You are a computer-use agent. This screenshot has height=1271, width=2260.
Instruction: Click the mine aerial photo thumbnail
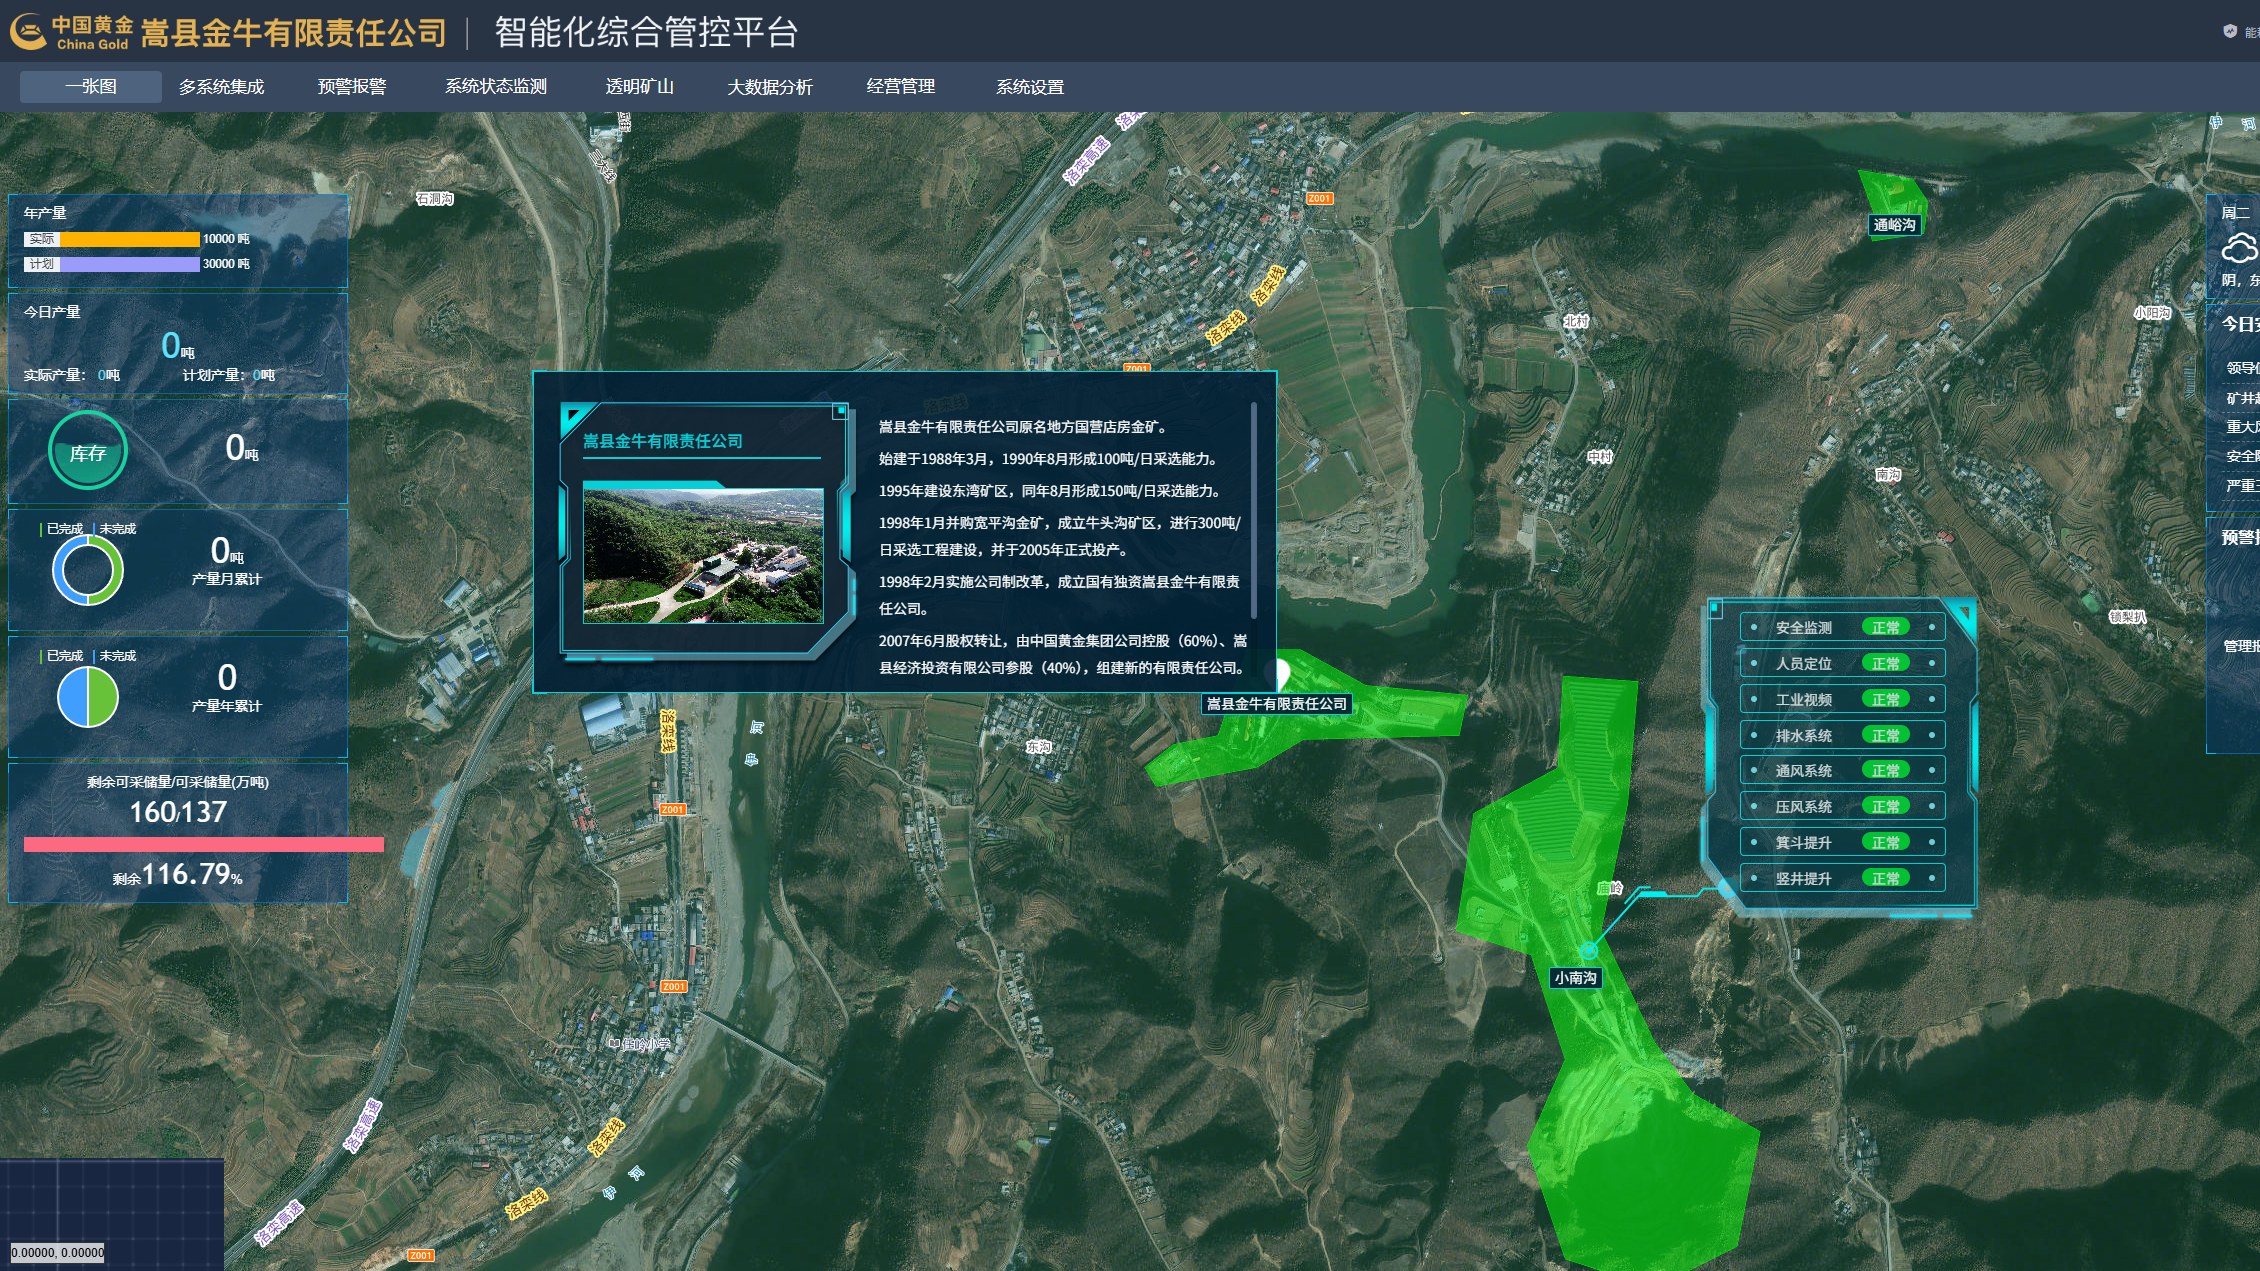703,556
